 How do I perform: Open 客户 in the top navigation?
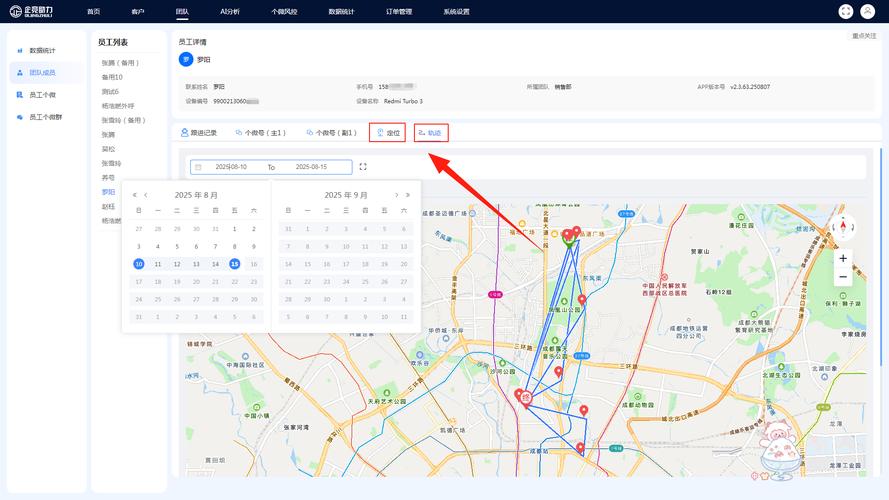pos(138,11)
